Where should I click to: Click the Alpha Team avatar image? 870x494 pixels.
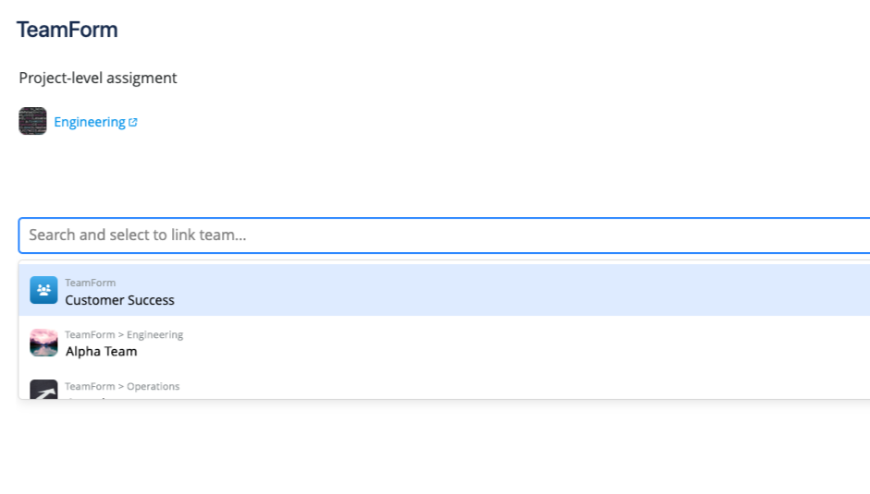[x=44, y=343]
